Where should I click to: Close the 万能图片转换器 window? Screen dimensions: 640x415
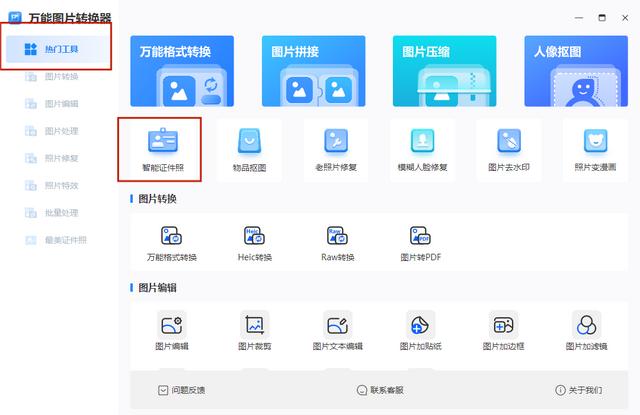tap(625, 18)
